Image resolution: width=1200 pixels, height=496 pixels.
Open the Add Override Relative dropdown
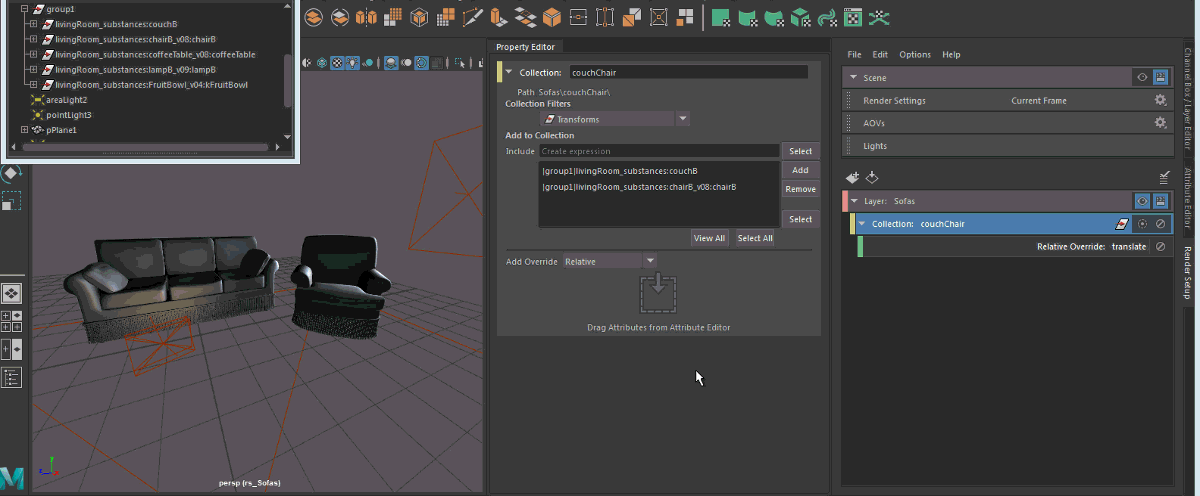tap(650, 261)
